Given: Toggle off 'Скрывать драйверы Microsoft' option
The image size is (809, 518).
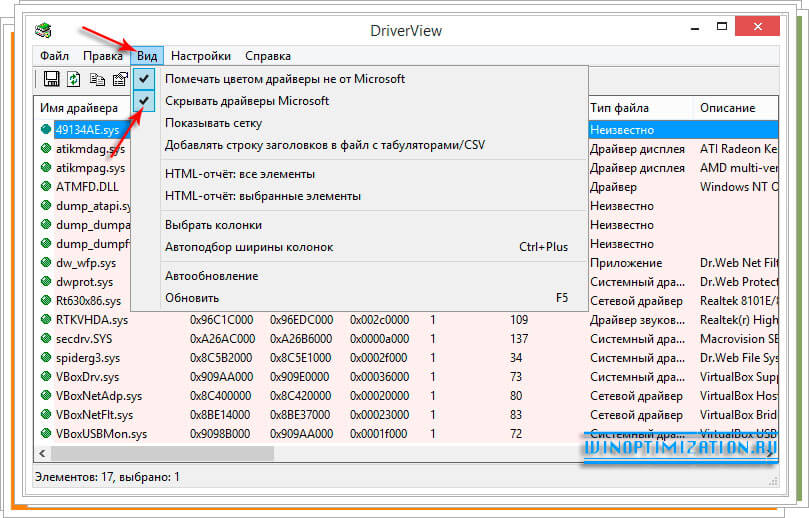Looking at the screenshot, I should (247, 101).
